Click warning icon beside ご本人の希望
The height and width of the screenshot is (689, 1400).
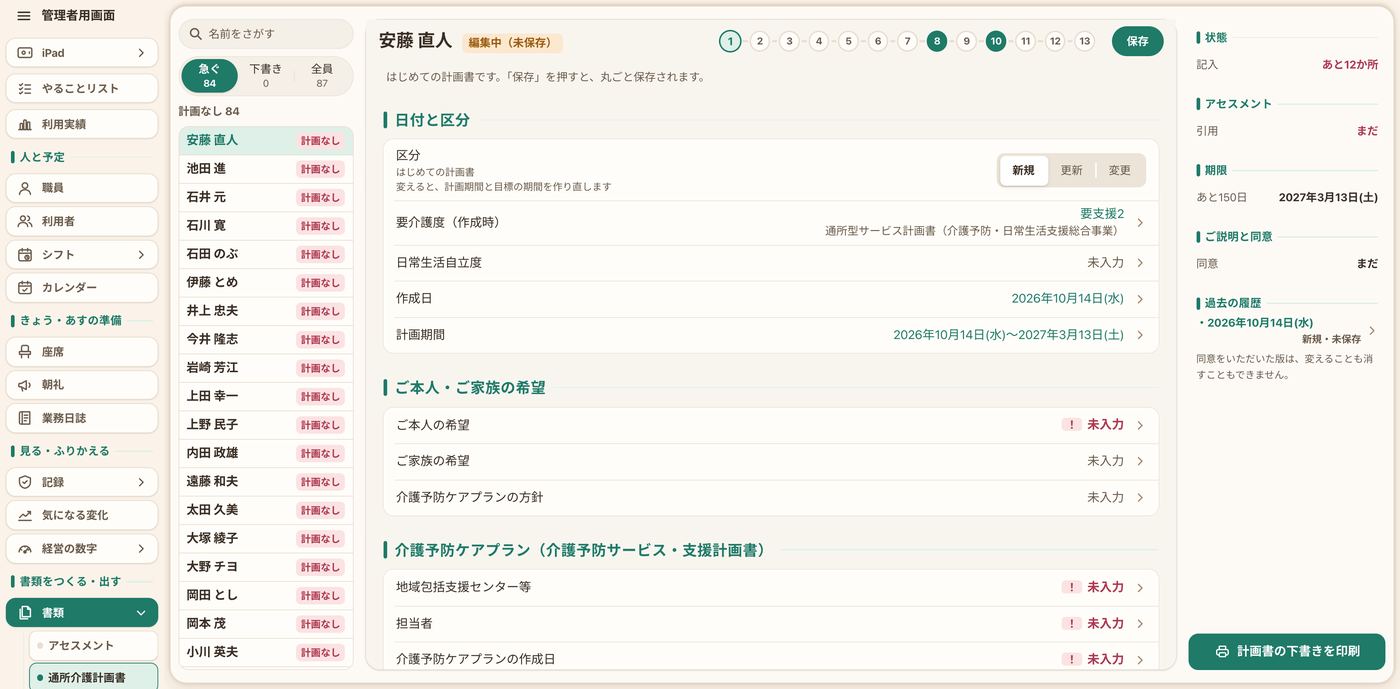point(1072,425)
